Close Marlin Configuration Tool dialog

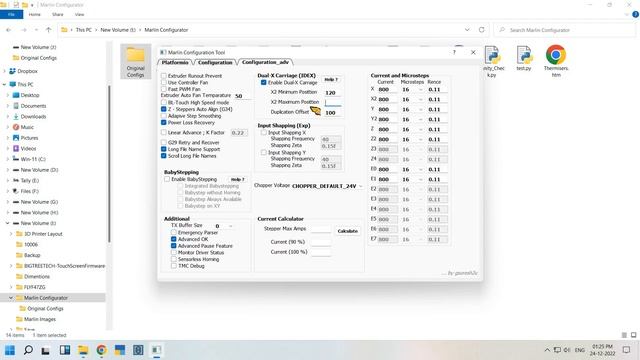[x=473, y=52]
